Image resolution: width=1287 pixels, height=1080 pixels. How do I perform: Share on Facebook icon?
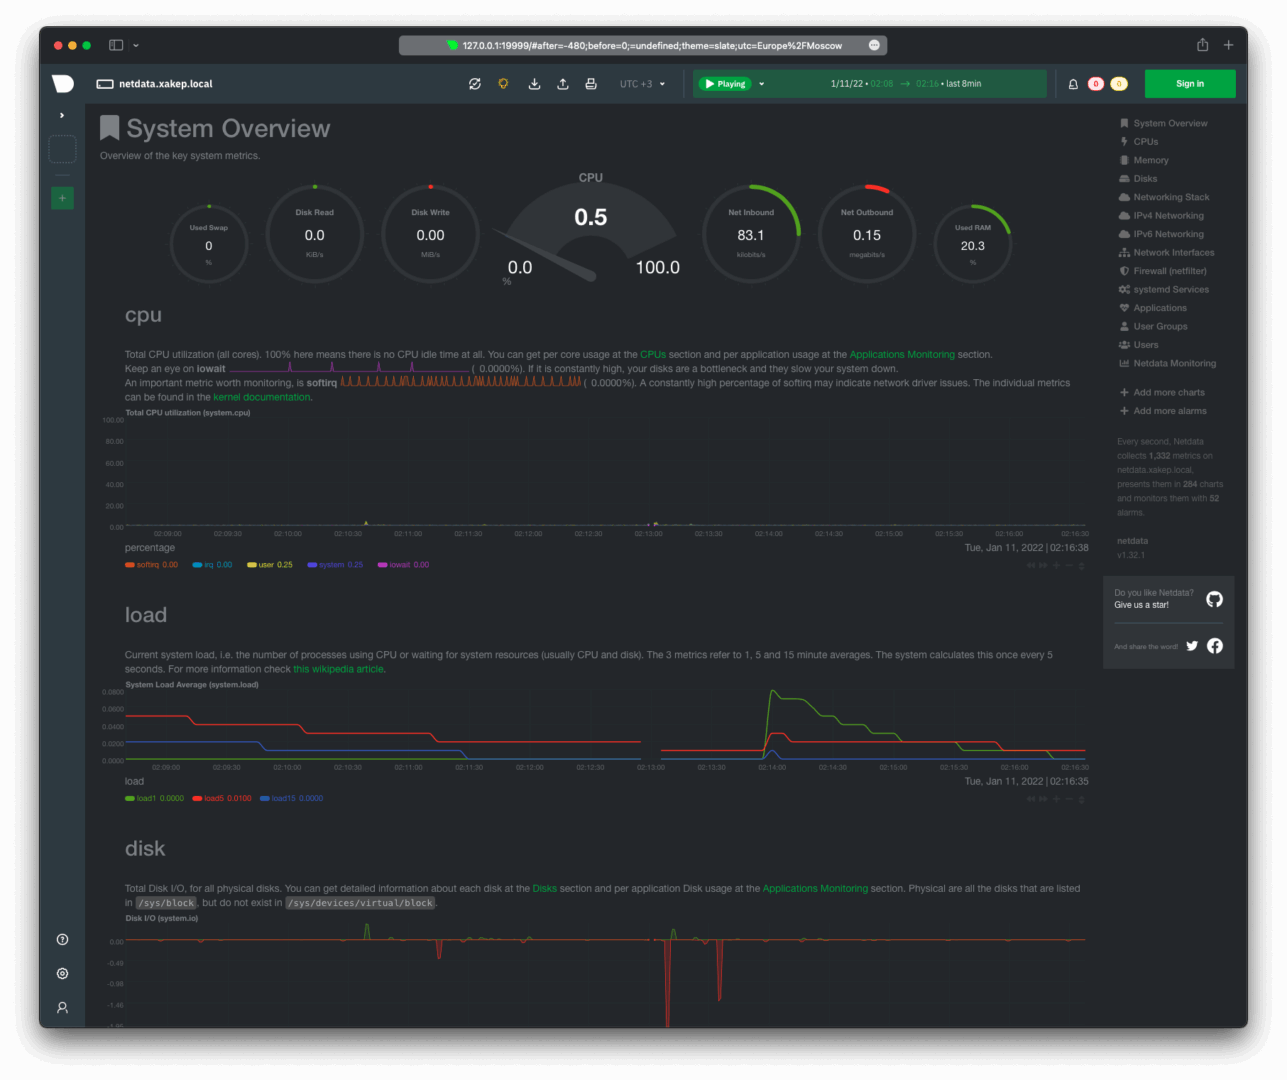pyautogui.click(x=1215, y=646)
